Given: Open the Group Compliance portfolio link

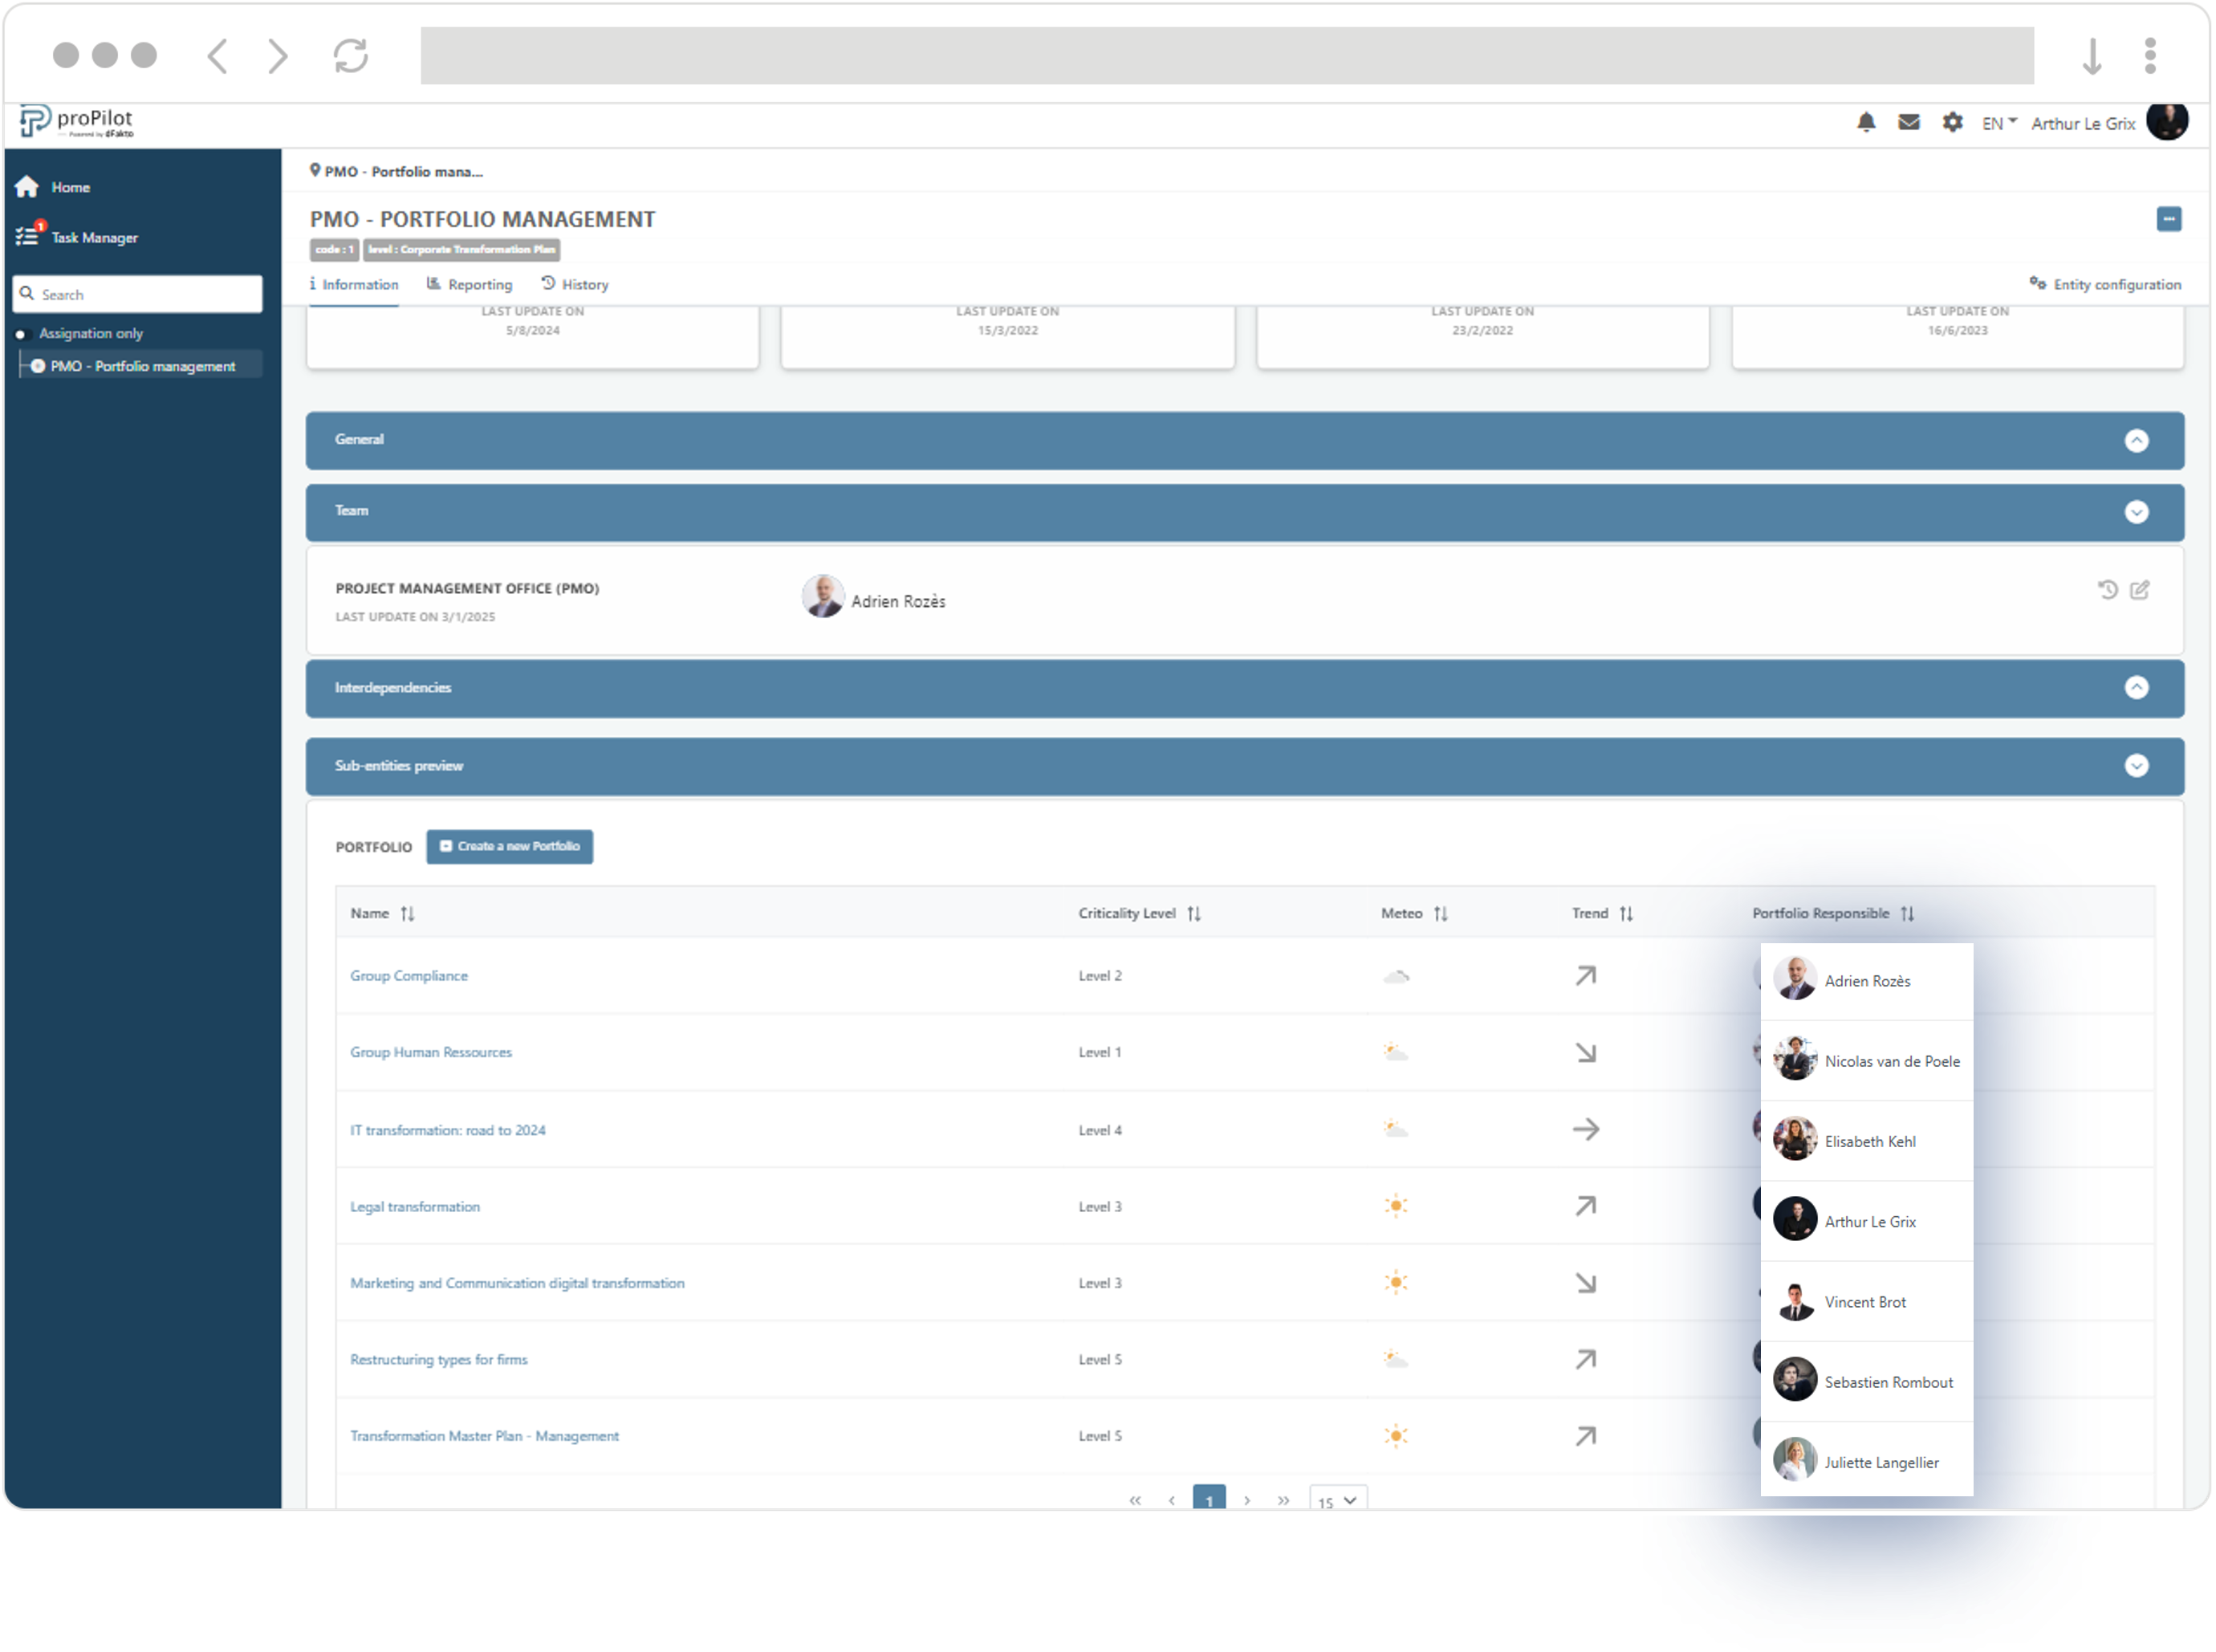Looking at the screenshot, I should click(x=408, y=976).
